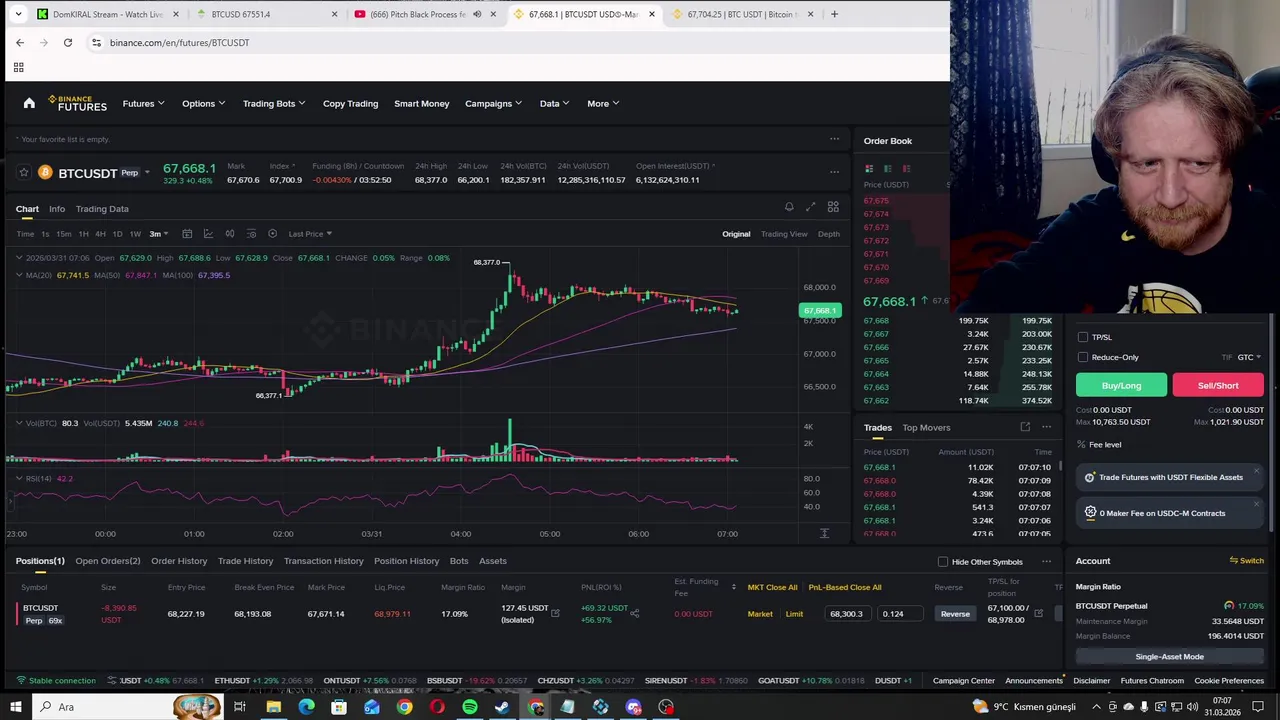Pop out the Trades panel
Image resolution: width=1280 pixels, height=720 pixels.
(1025, 427)
